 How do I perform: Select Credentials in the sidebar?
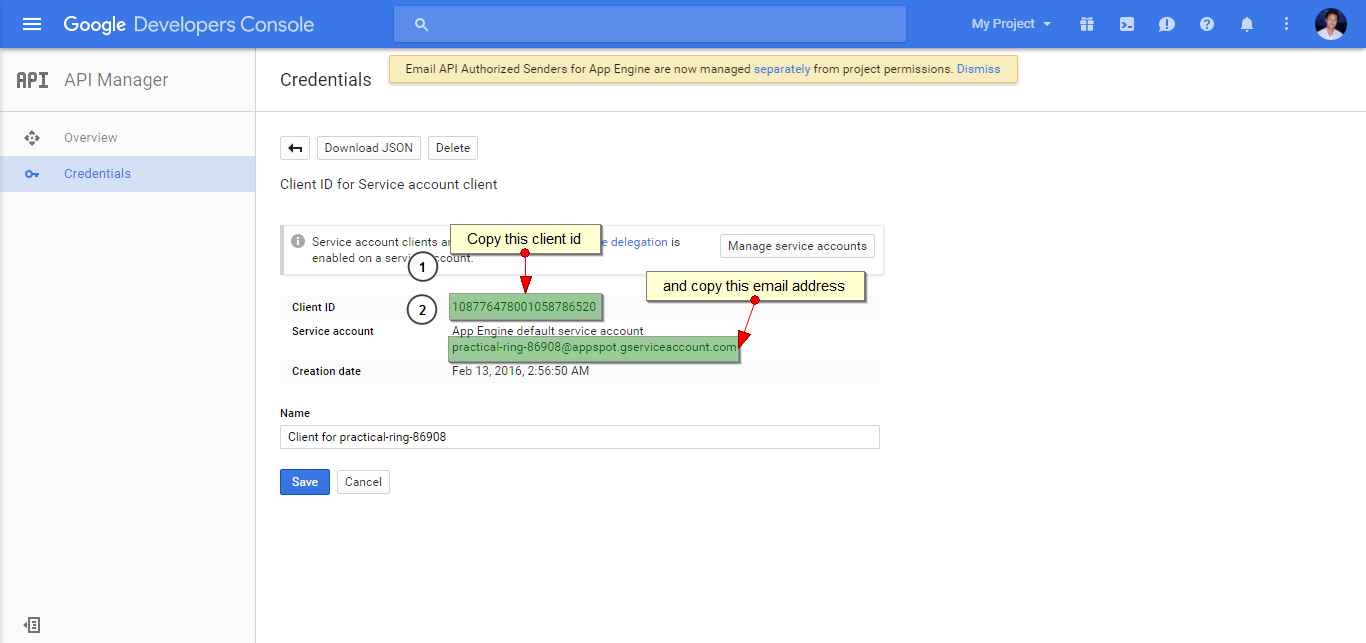click(x=128, y=174)
